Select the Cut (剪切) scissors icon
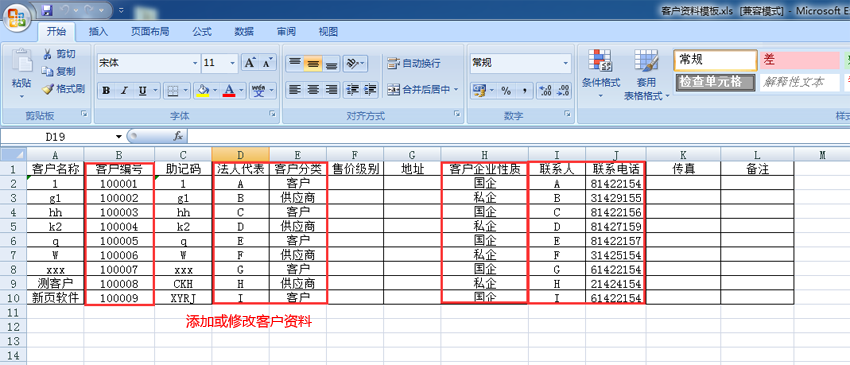This screenshot has width=850, height=365. (48, 54)
